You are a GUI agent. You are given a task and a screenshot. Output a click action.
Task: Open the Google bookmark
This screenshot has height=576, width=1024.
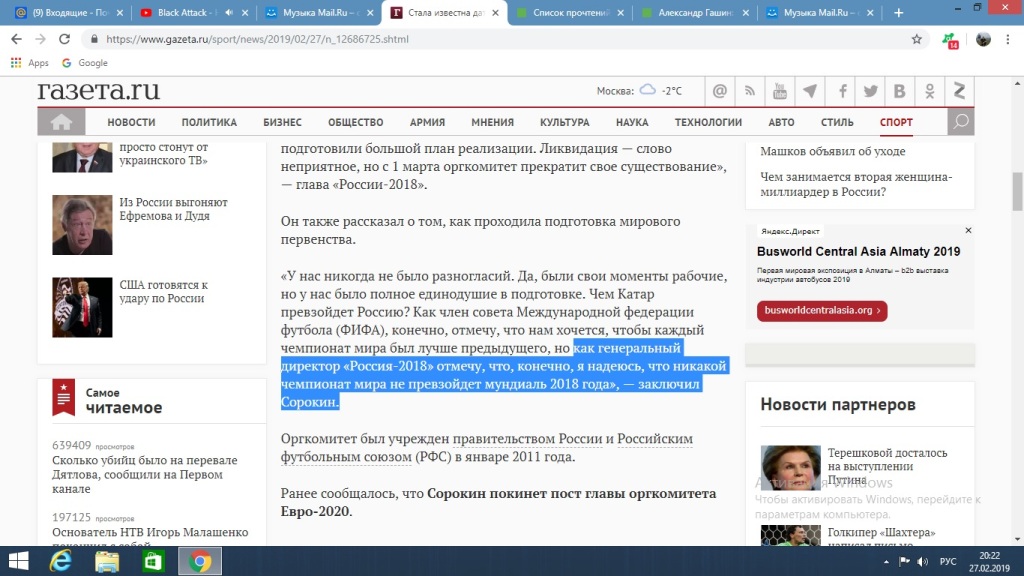click(85, 63)
